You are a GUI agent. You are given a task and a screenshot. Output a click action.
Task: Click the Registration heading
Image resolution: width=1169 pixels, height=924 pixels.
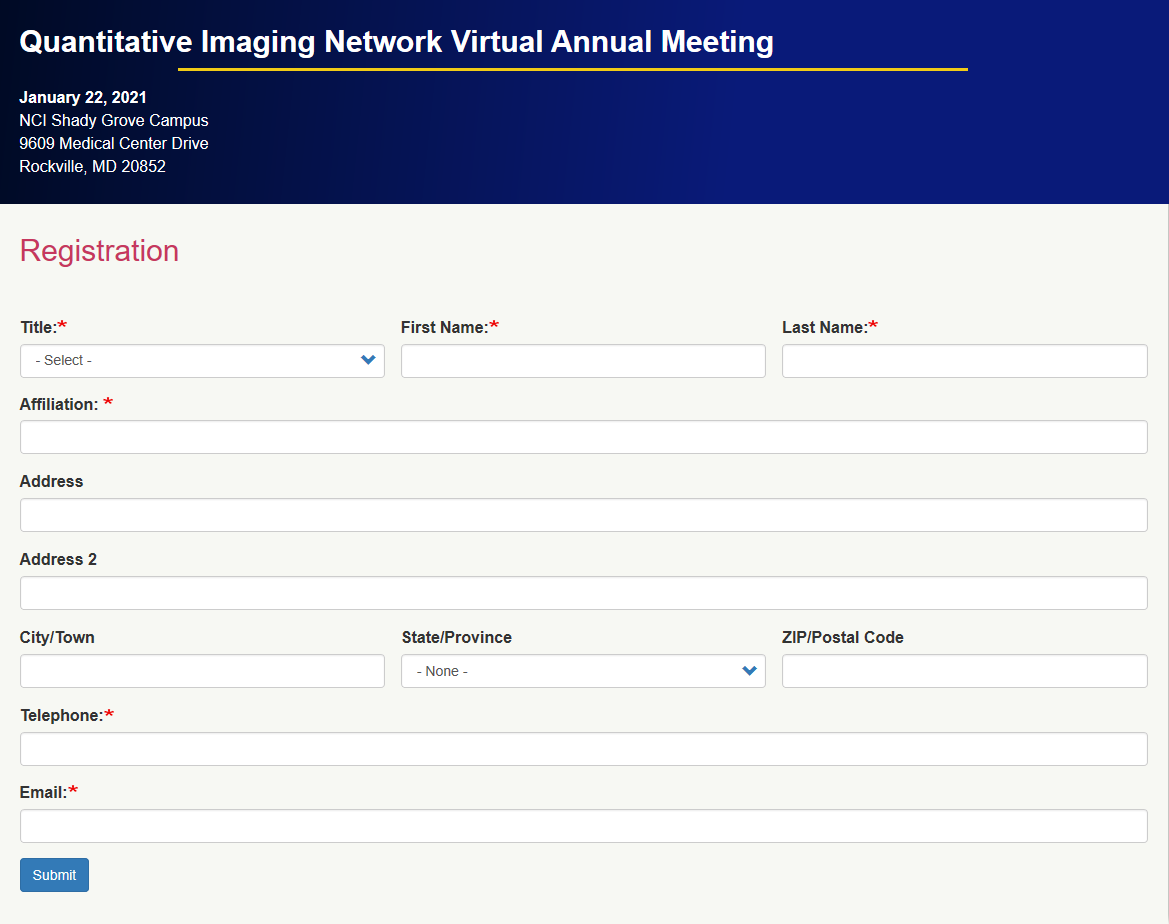tap(99, 251)
